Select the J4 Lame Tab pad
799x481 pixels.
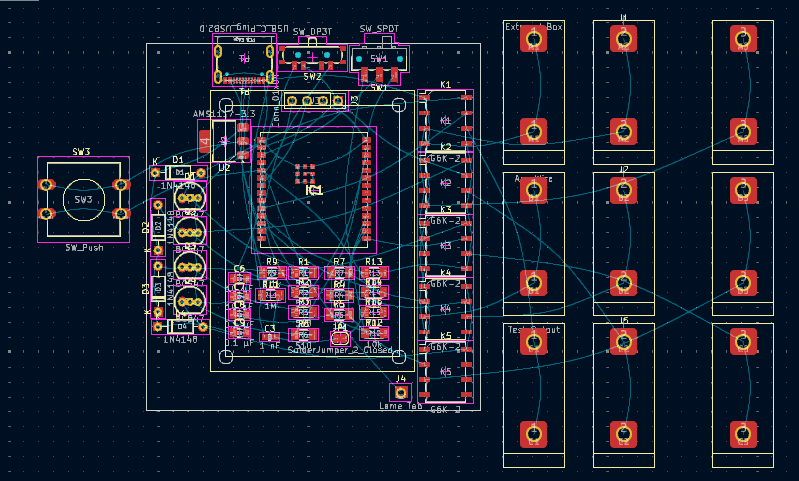click(x=400, y=392)
